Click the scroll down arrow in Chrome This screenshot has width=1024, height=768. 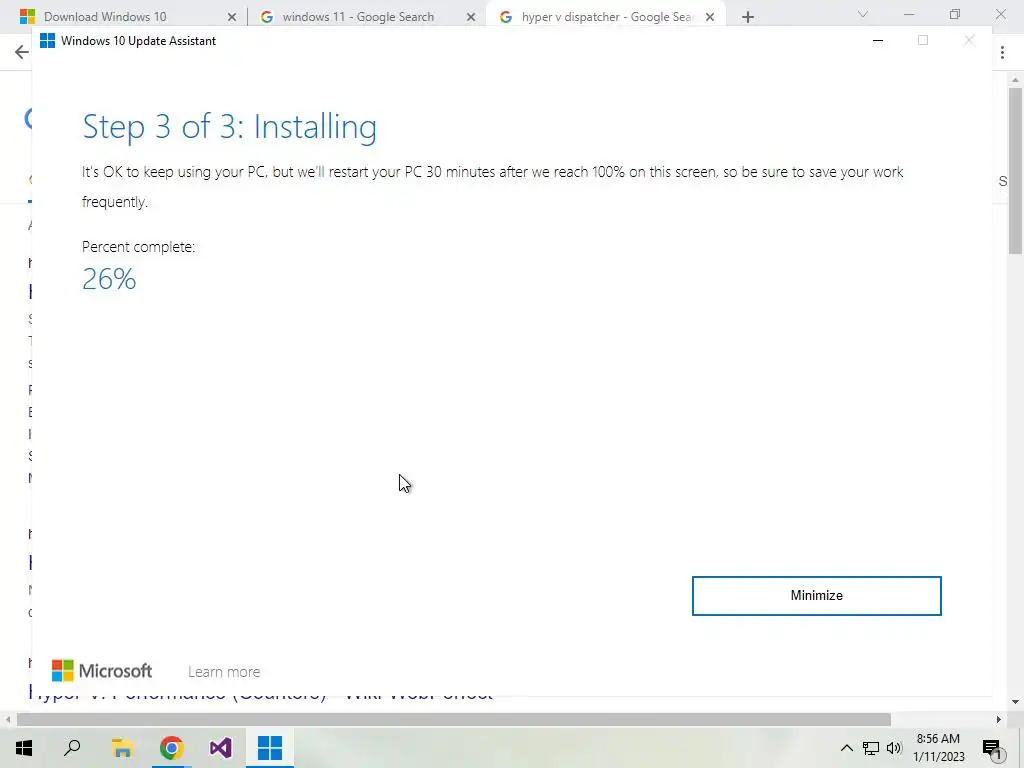tap(1015, 702)
